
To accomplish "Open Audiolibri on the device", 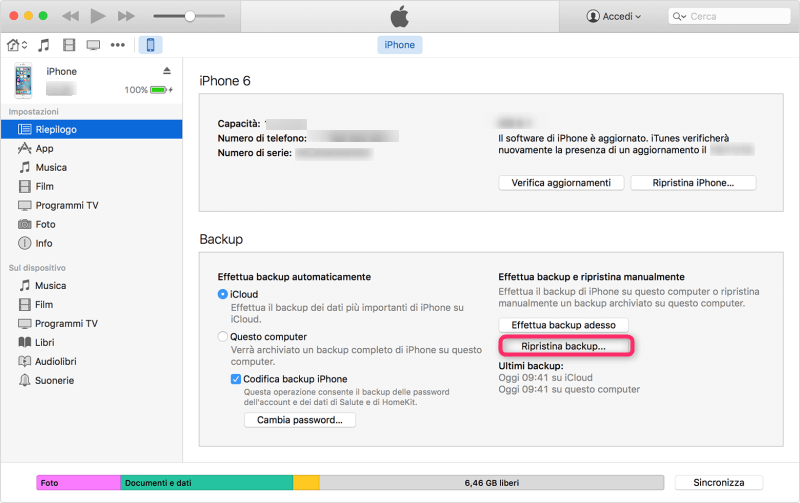I will click(91, 361).
